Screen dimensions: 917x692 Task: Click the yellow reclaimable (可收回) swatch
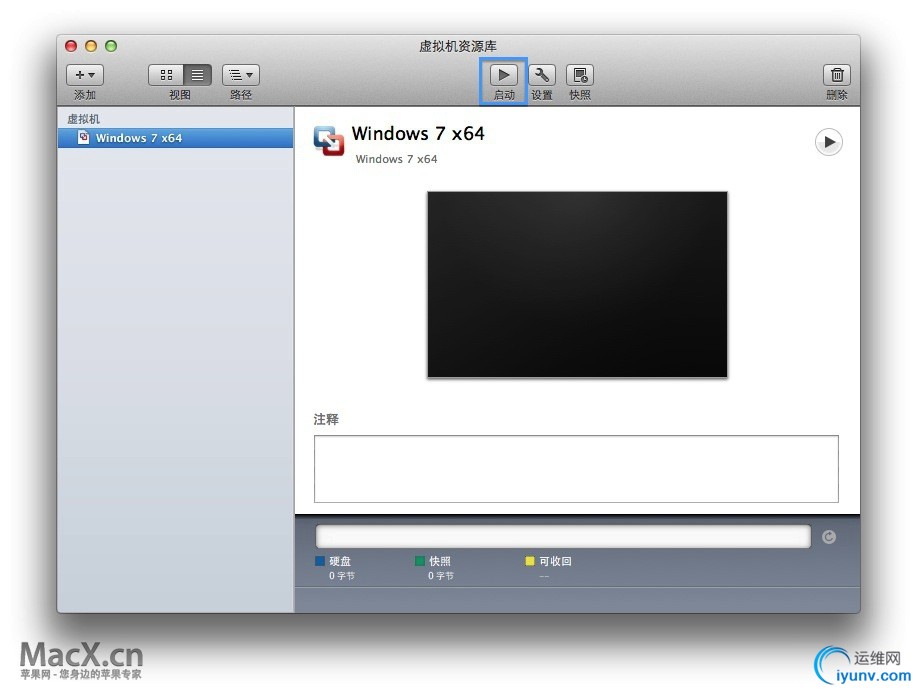[x=530, y=561]
